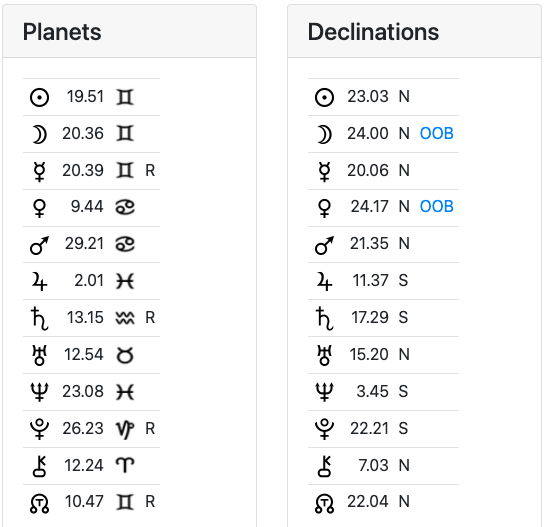This screenshot has height=527, width=545.
Task: Click the Chiron key glyph in Planets
Action: pyautogui.click(x=39, y=466)
